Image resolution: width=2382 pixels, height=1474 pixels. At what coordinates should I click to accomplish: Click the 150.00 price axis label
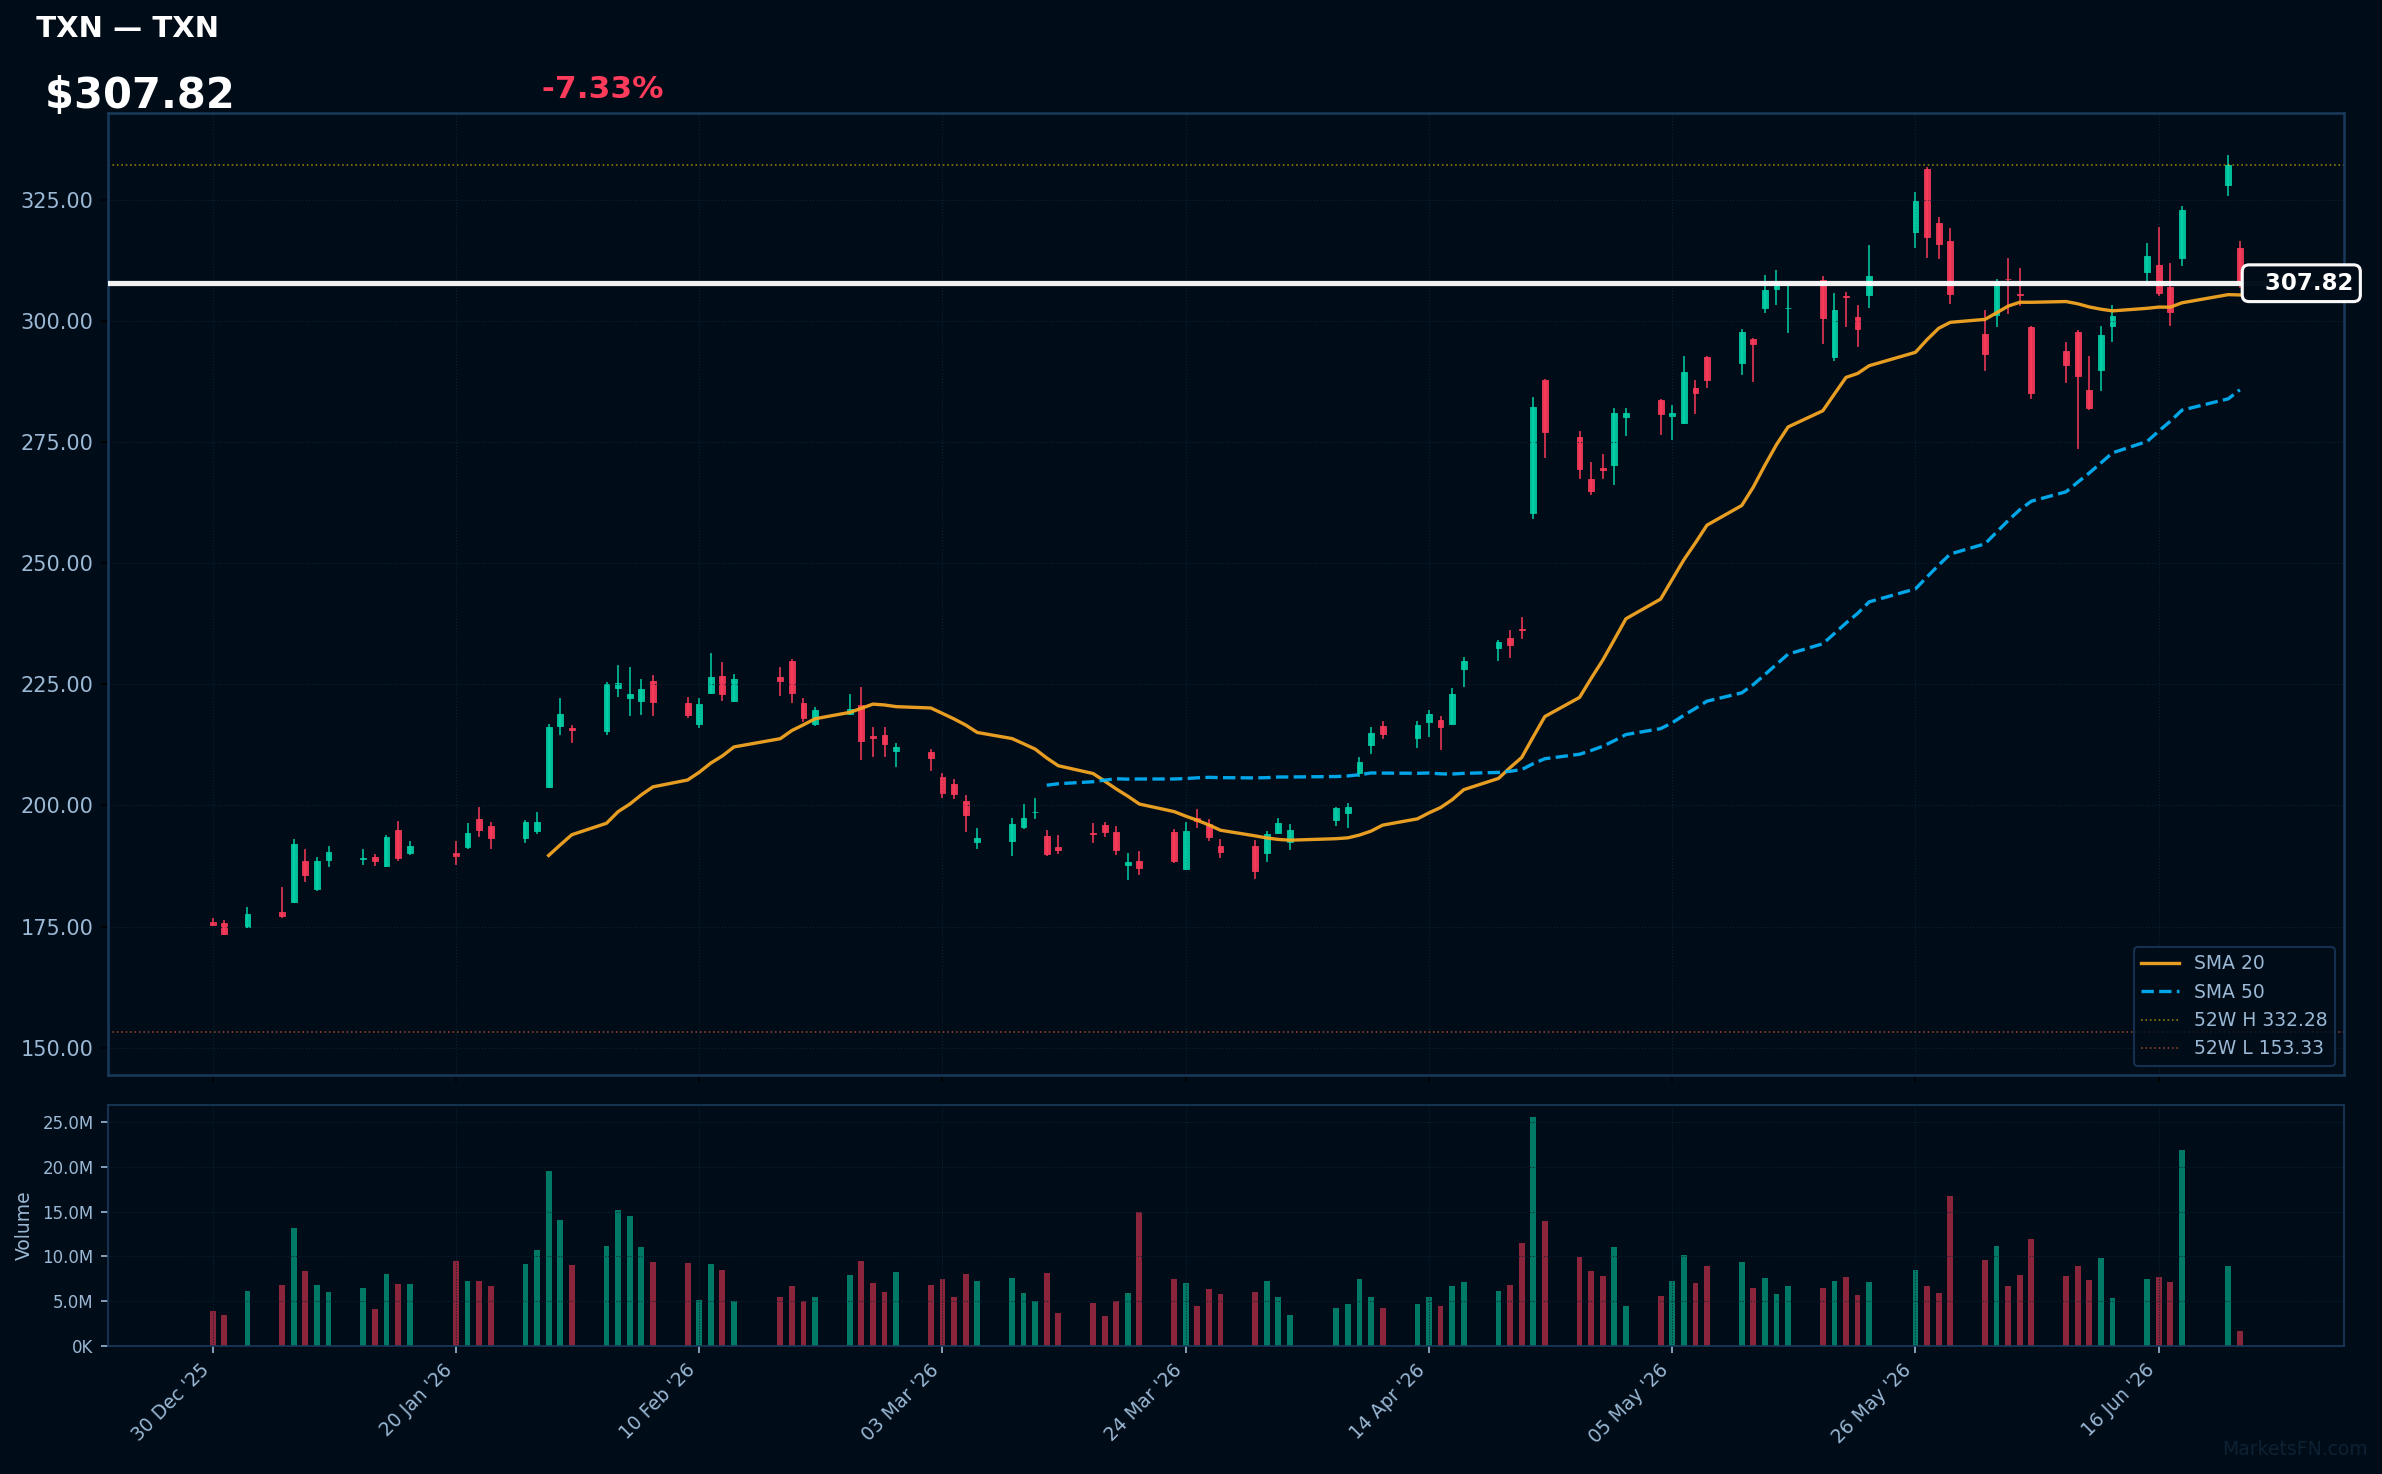click(57, 1048)
